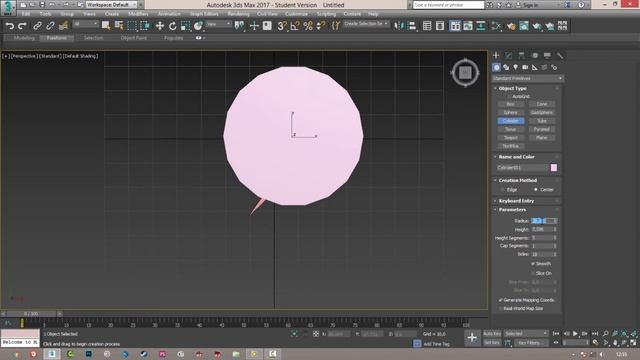This screenshot has height=360, width=640.
Task: Switch to the Modeling ribbon tab
Action: (x=24, y=38)
